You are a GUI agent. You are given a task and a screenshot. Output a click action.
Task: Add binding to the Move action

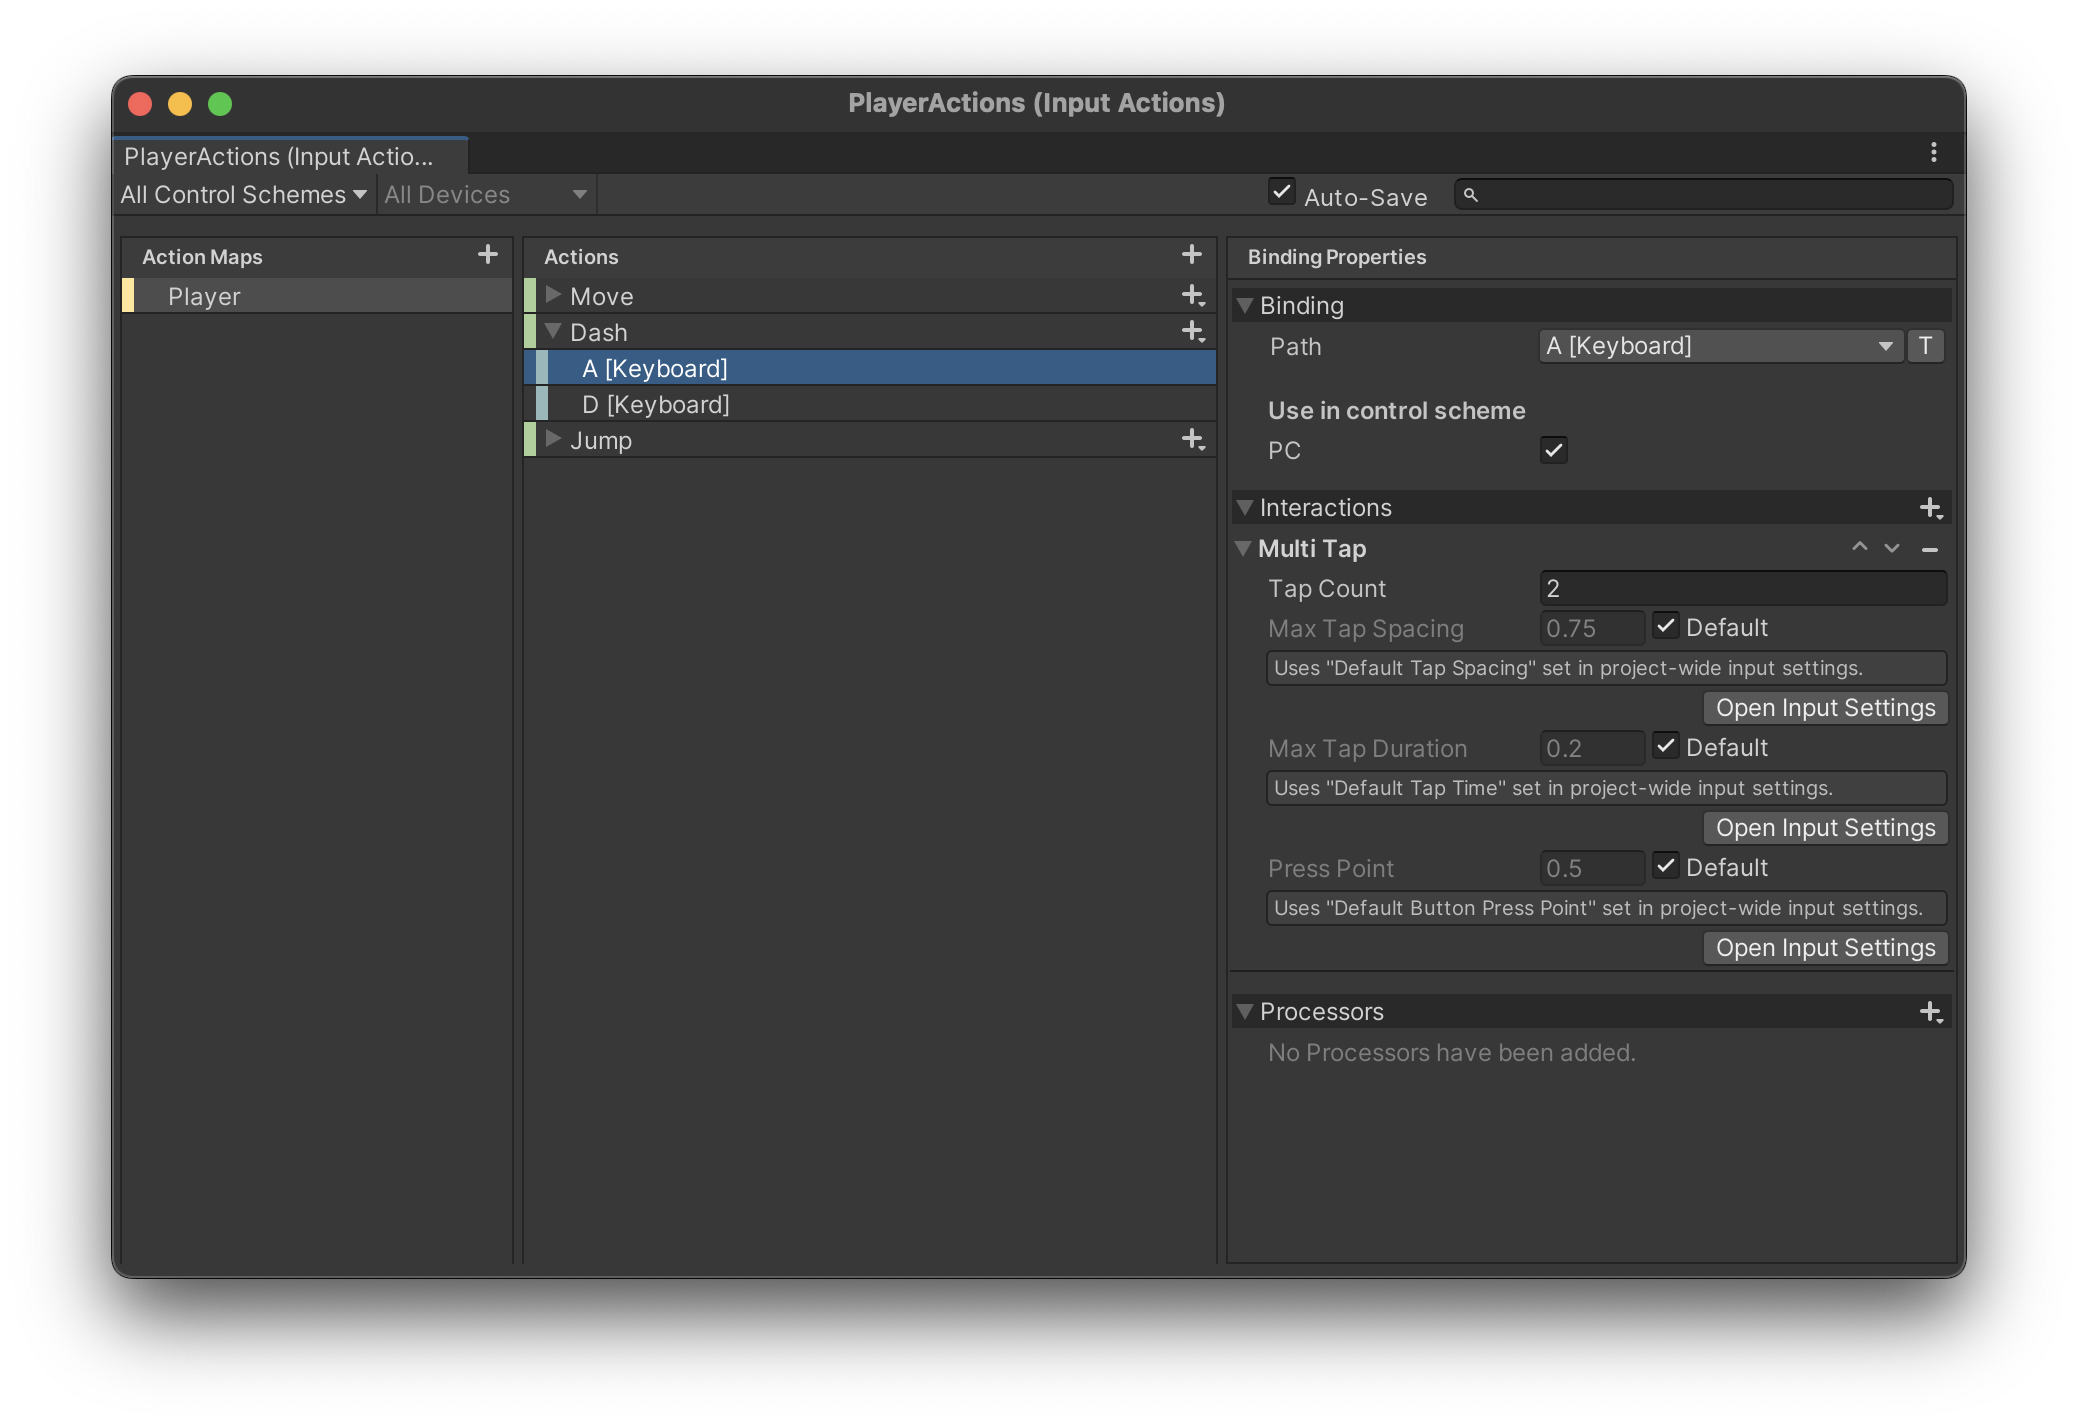pyautogui.click(x=1192, y=296)
